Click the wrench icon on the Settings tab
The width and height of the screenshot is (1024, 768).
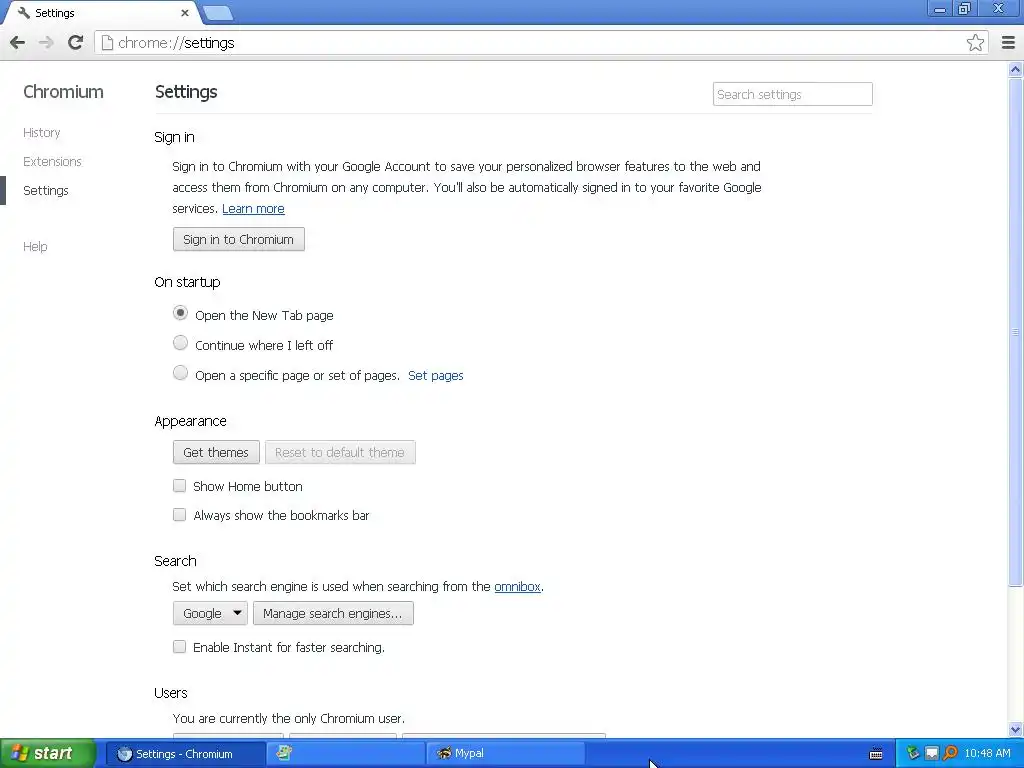click(24, 12)
